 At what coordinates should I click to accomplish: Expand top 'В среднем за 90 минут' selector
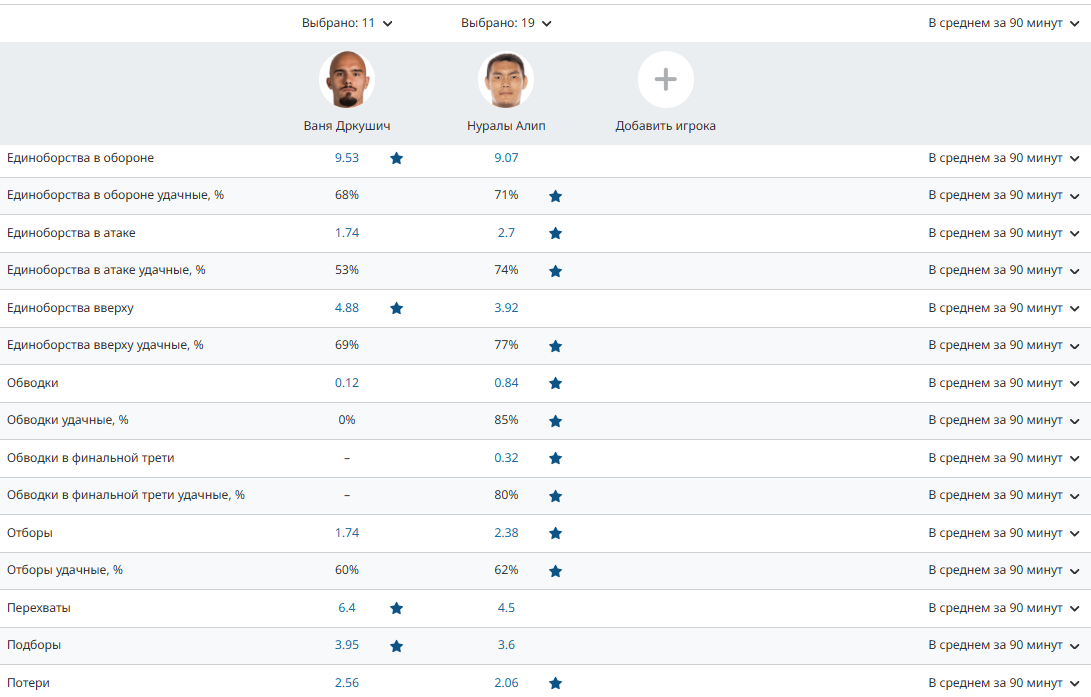coord(1003,23)
